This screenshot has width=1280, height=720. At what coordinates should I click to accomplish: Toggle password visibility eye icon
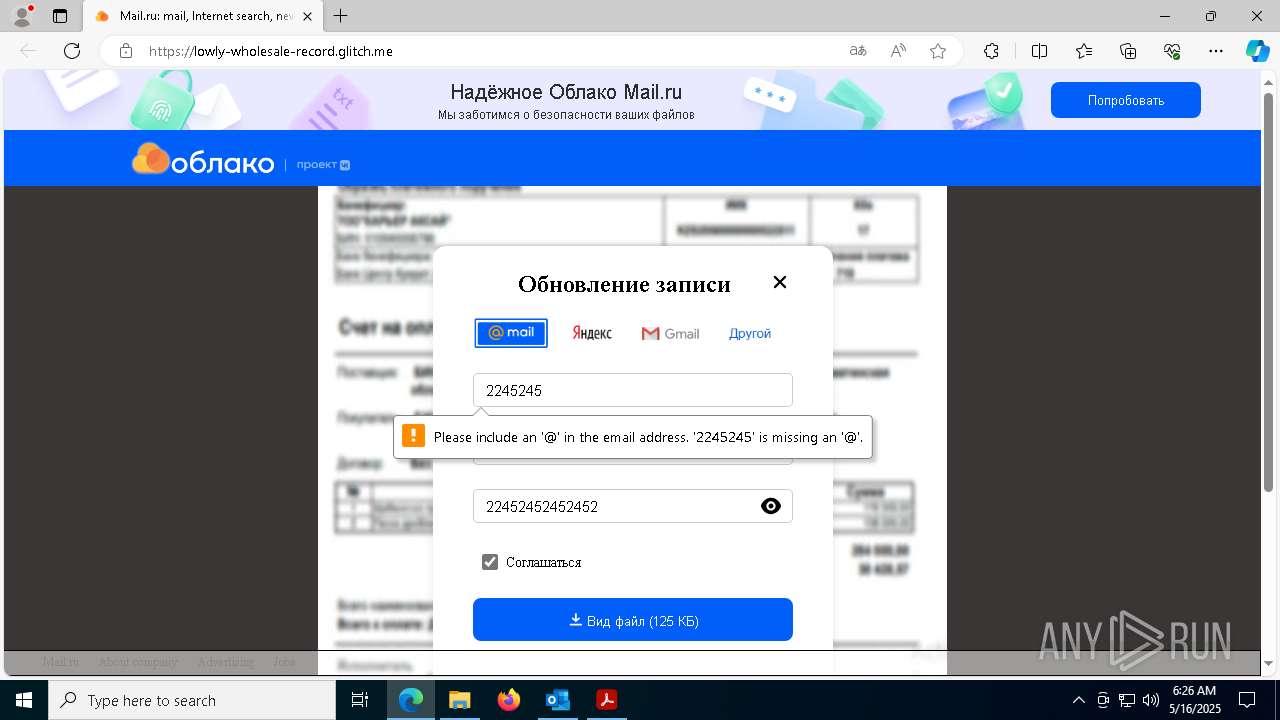pyautogui.click(x=771, y=506)
